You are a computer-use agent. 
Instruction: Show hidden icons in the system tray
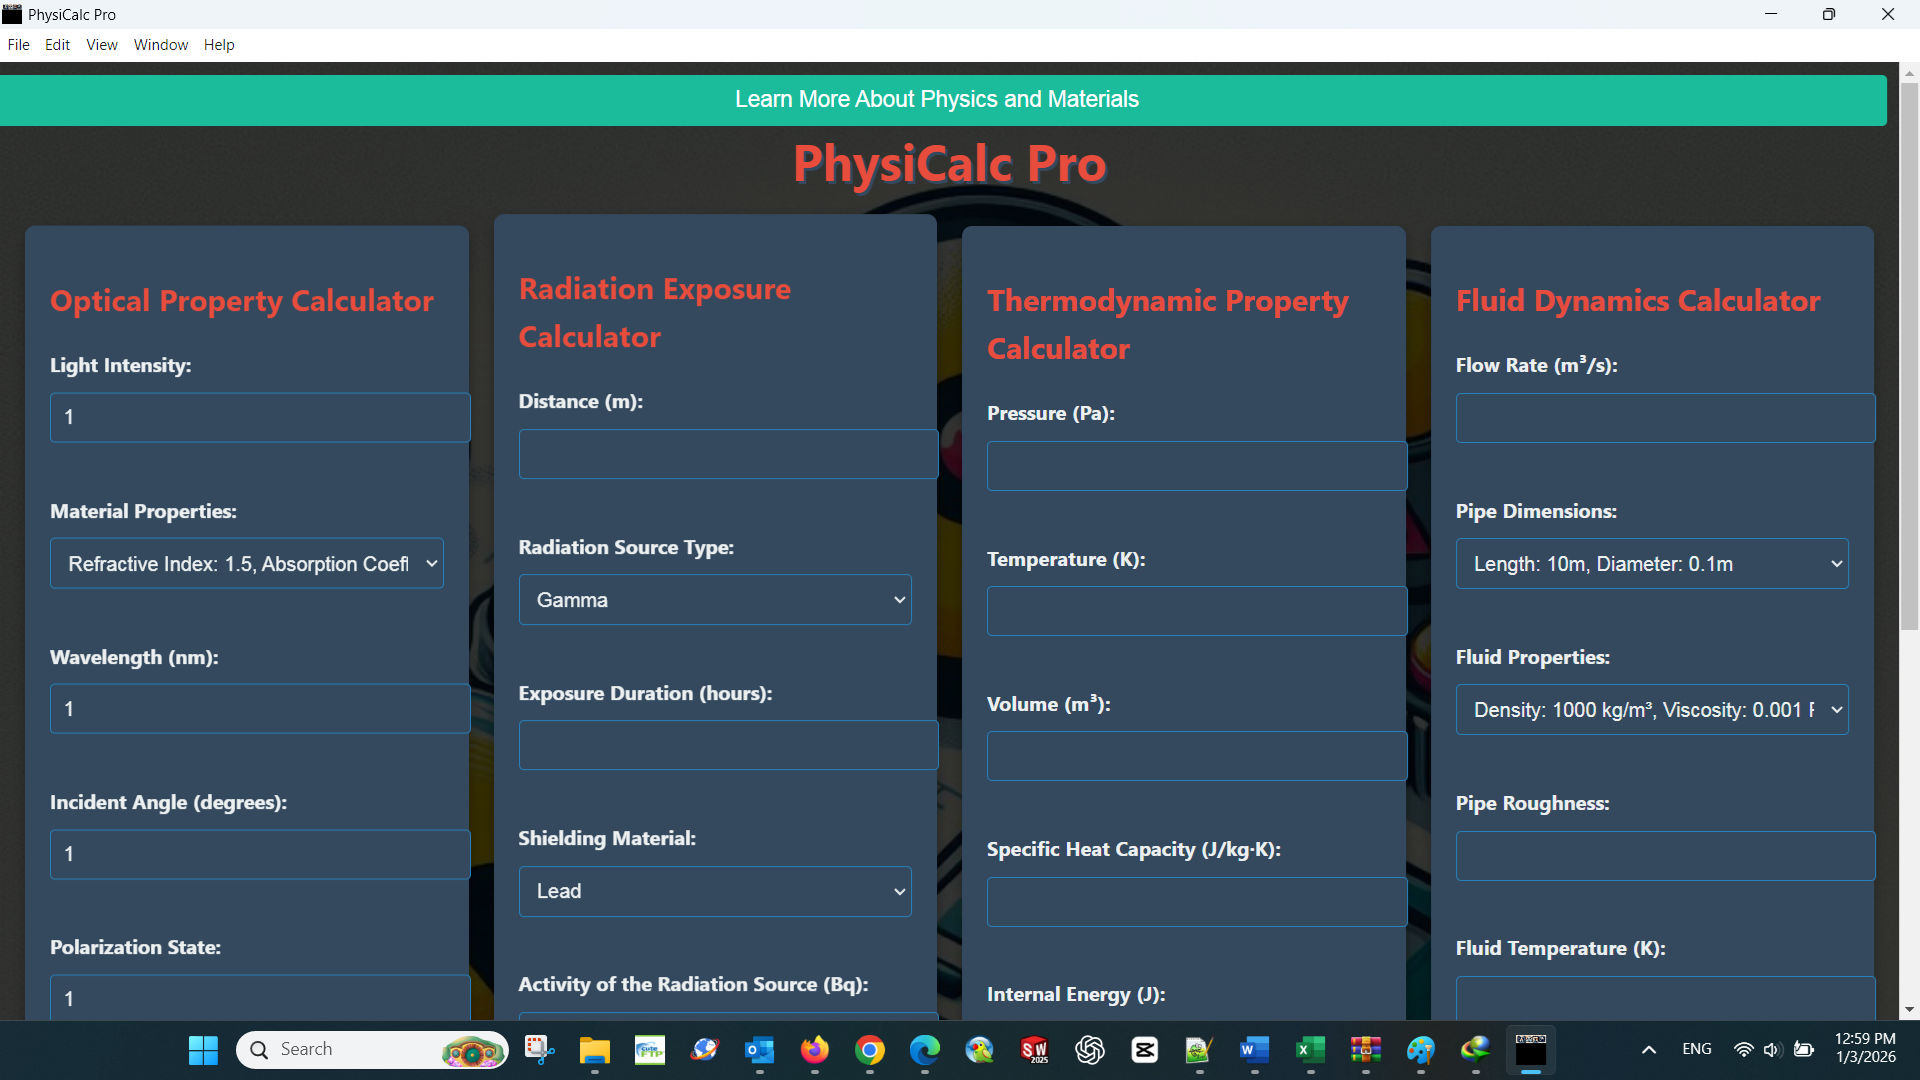[1649, 1049]
